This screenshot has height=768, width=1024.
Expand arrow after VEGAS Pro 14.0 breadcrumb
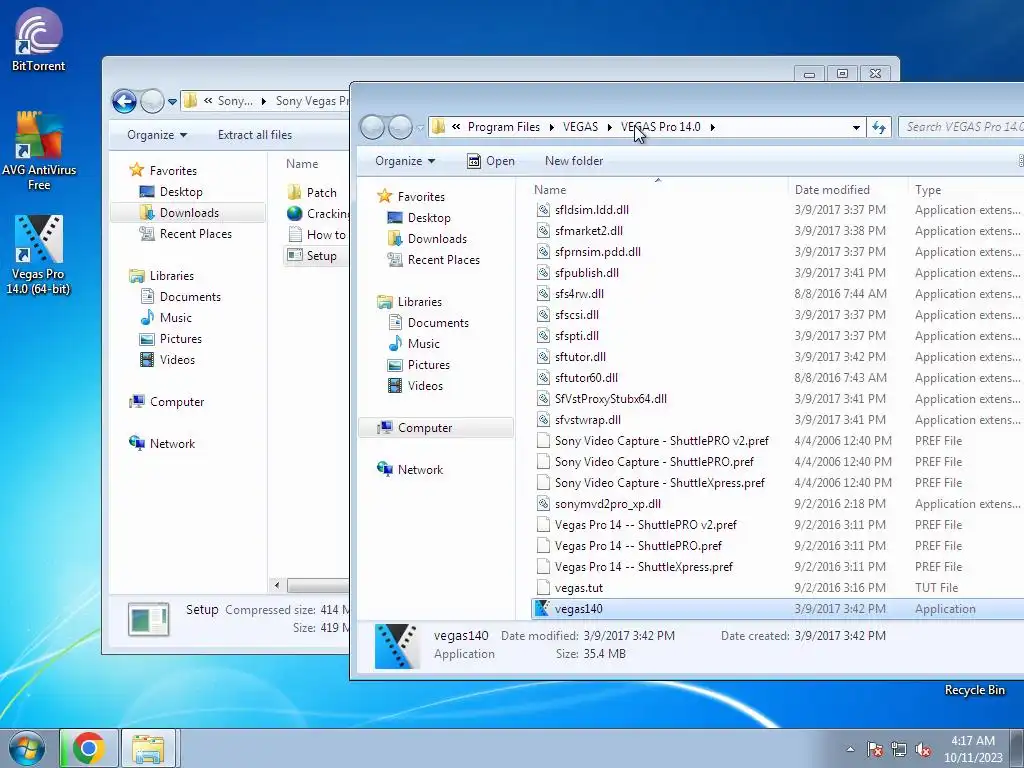pyautogui.click(x=712, y=127)
